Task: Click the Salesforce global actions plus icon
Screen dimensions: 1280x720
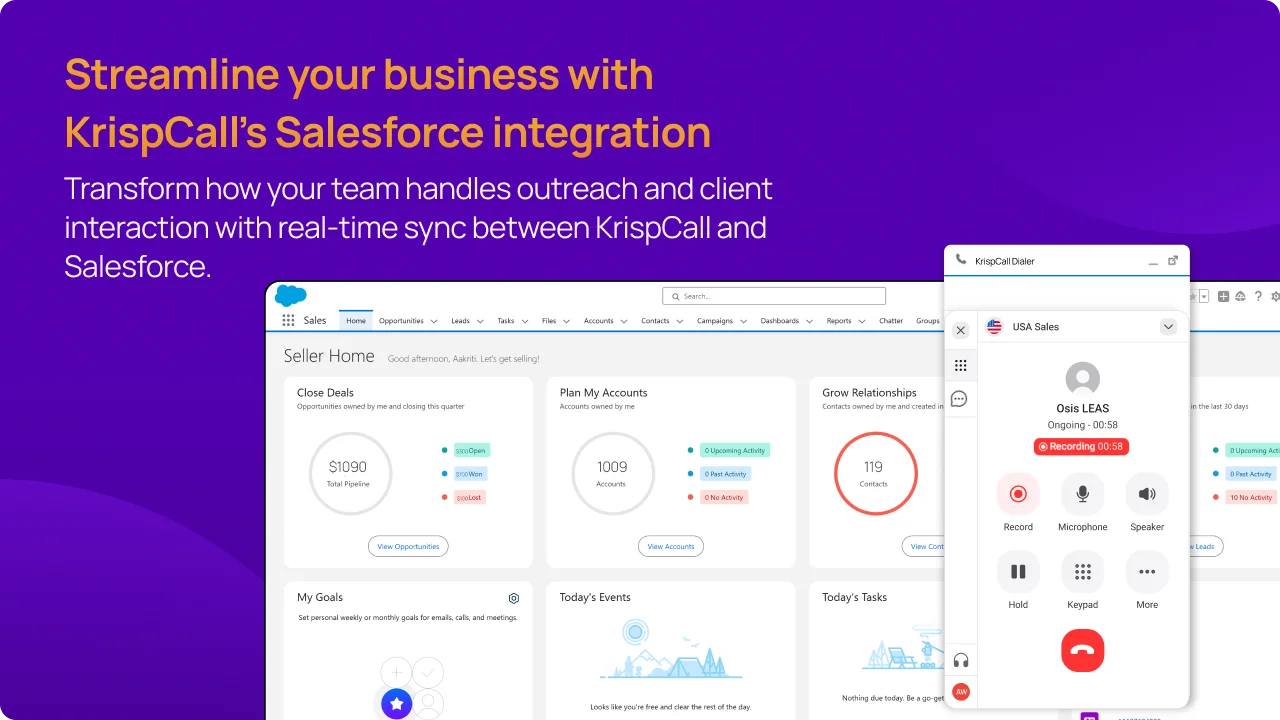Action: coord(1224,296)
